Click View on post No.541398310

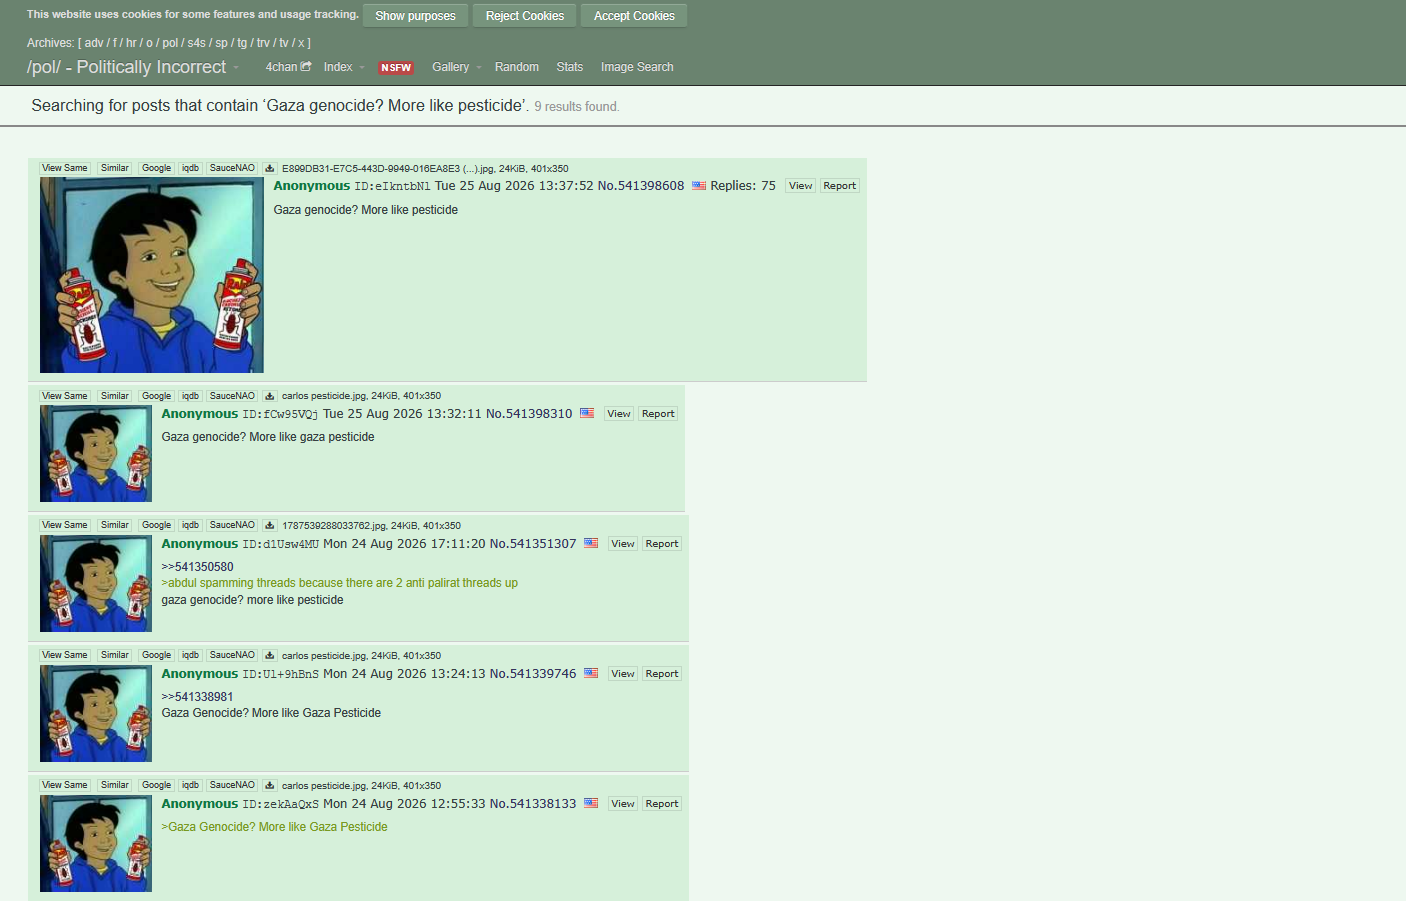619,414
